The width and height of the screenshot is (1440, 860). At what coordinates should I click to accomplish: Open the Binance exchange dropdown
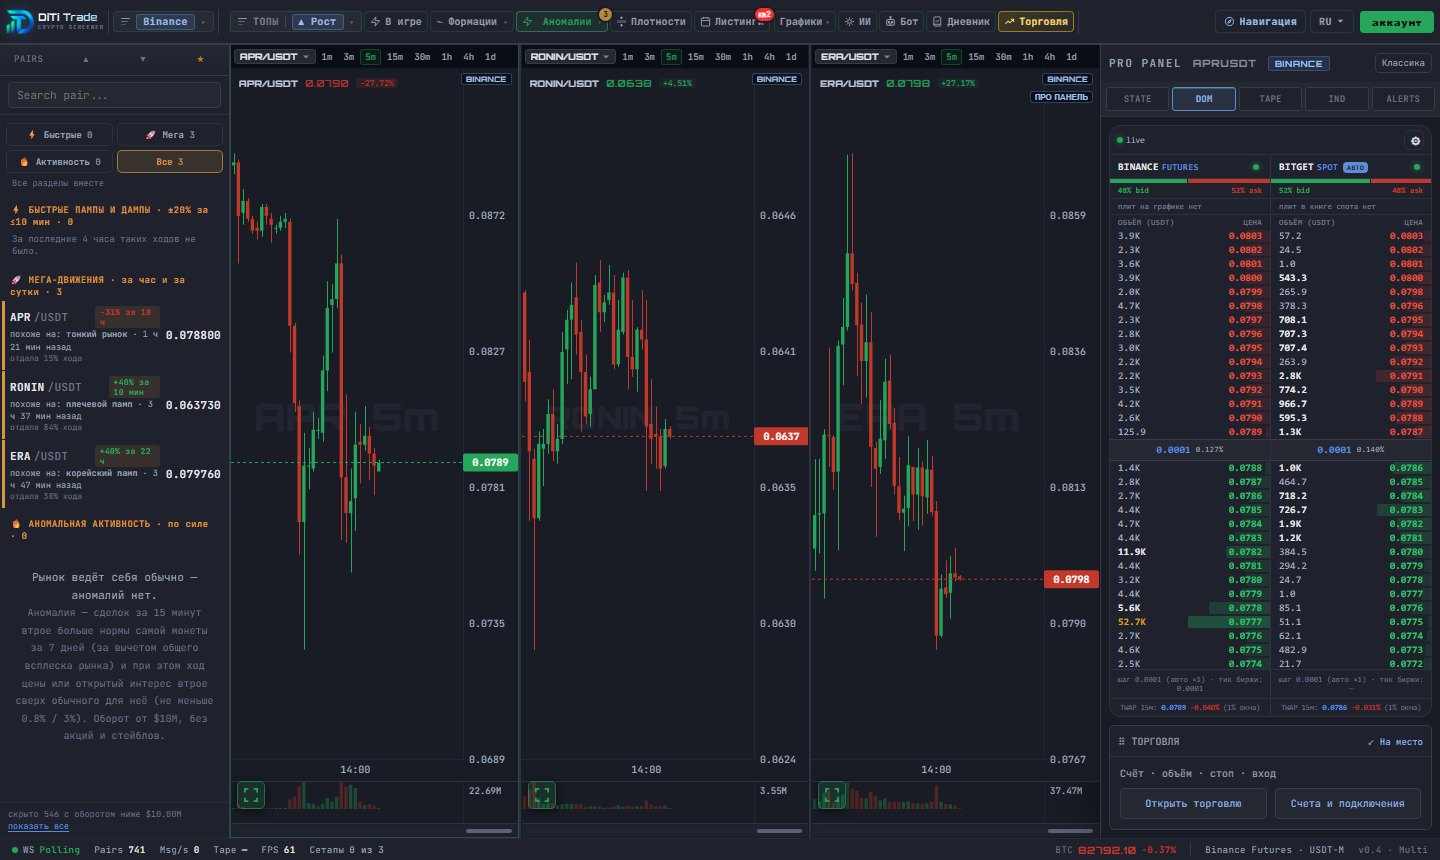[164, 21]
